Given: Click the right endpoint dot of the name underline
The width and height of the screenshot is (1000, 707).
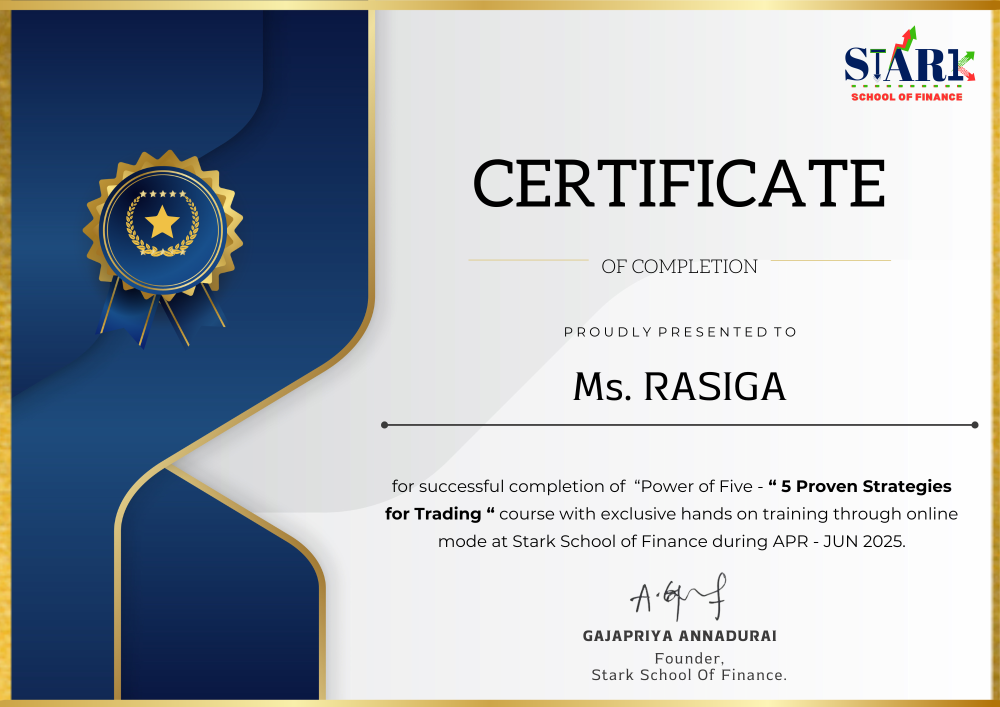Looking at the screenshot, I should tap(975, 425).
